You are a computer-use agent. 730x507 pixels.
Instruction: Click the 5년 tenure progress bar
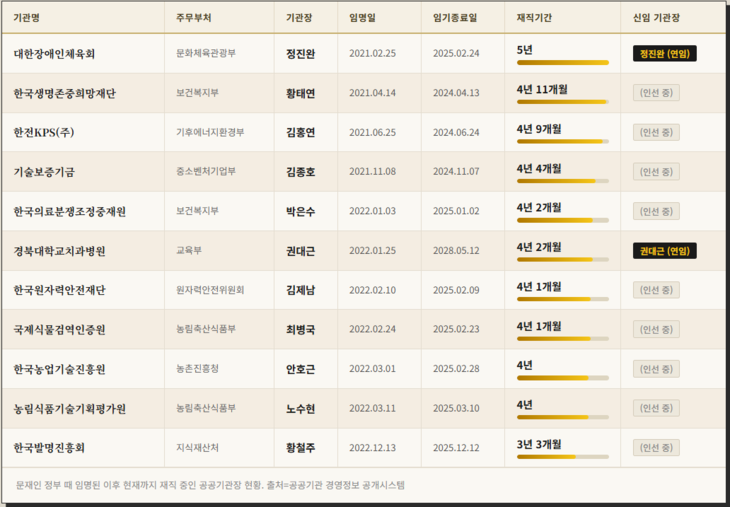tap(562, 63)
